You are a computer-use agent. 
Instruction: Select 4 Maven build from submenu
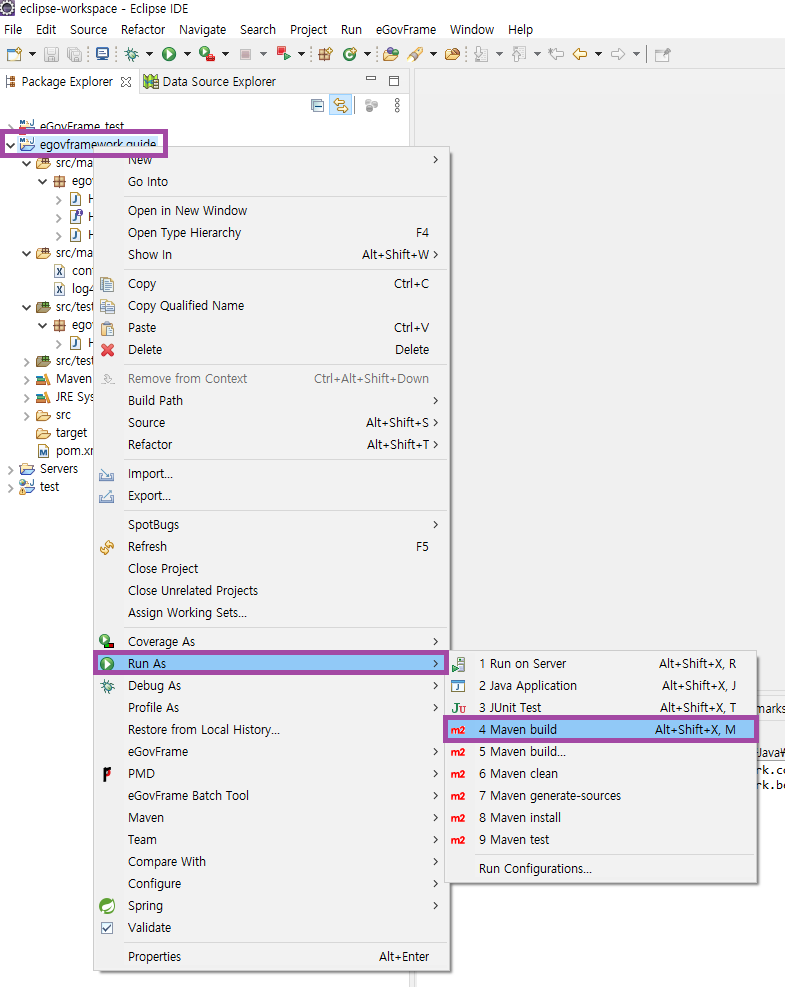pyautogui.click(x=601, y=730)
